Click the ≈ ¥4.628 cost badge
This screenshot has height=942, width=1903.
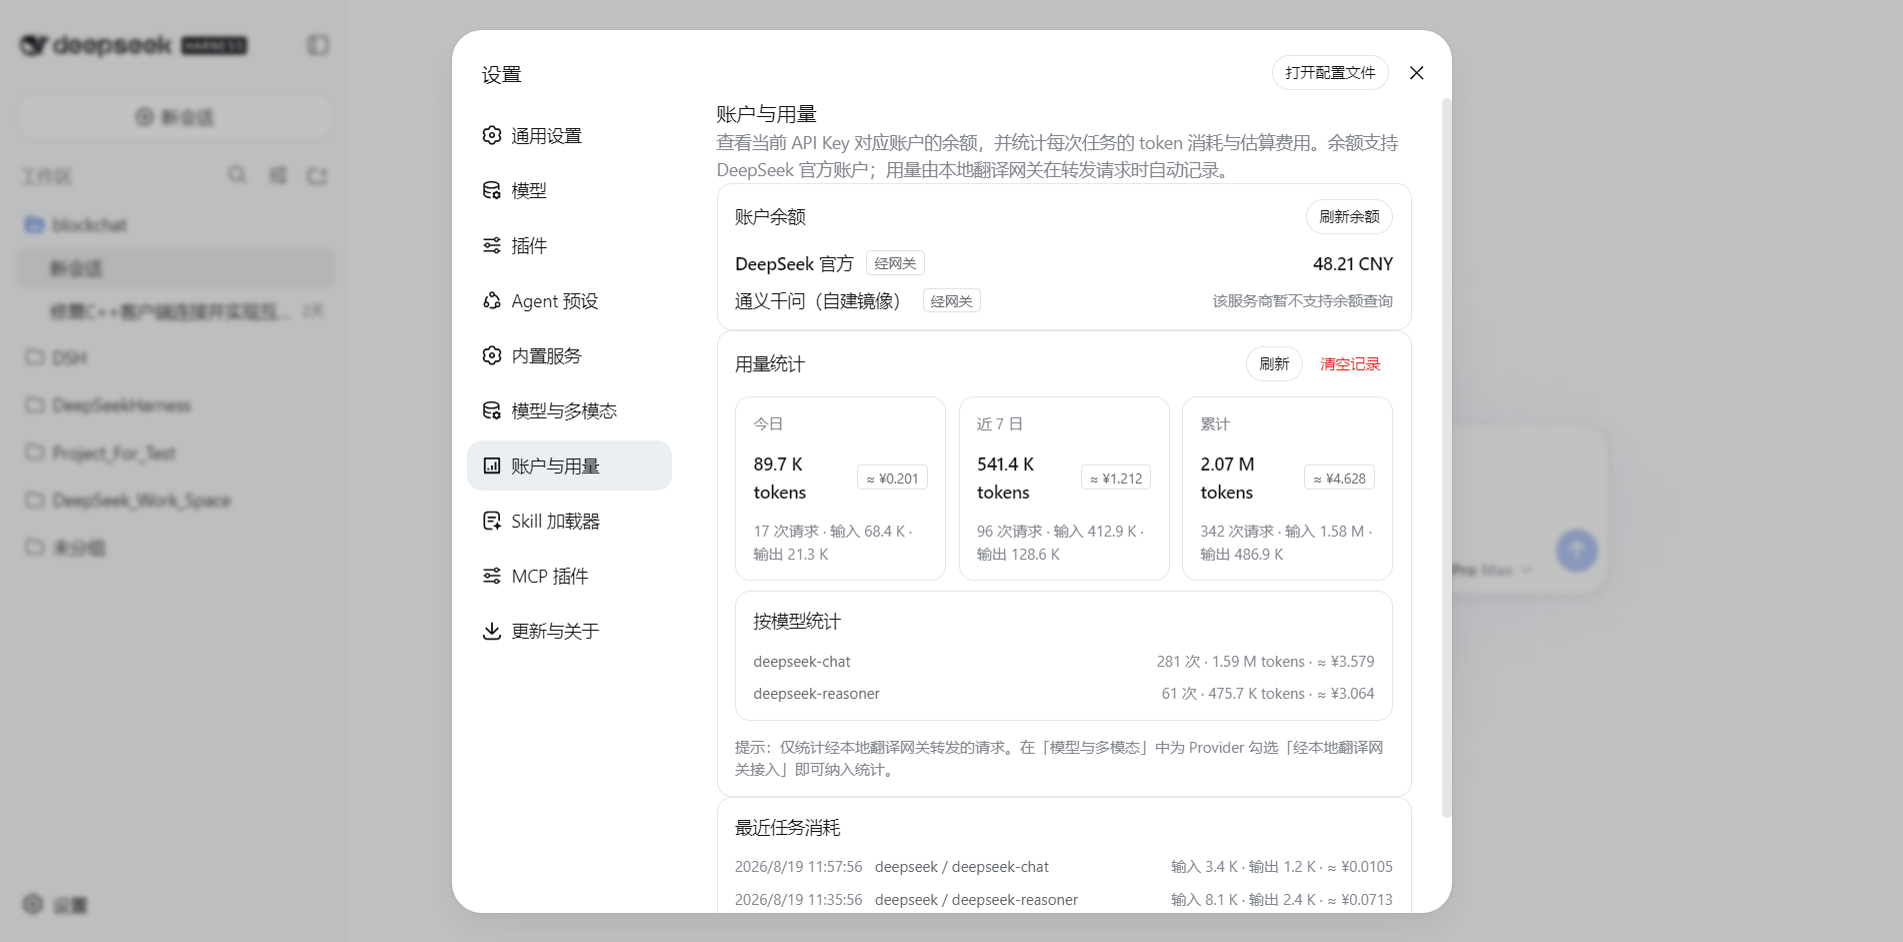coord(1339,478)
